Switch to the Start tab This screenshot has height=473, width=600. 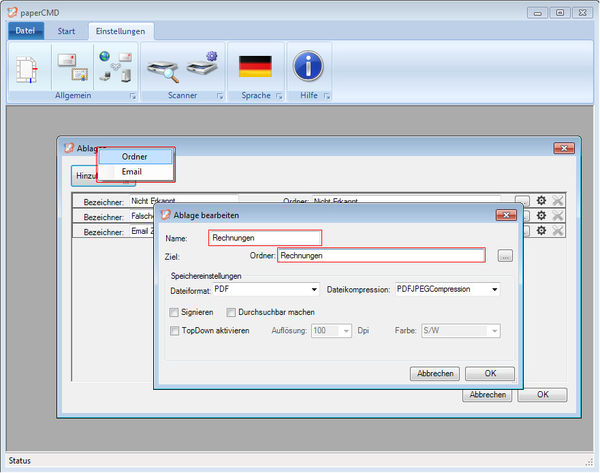click(x=66, y=31)
